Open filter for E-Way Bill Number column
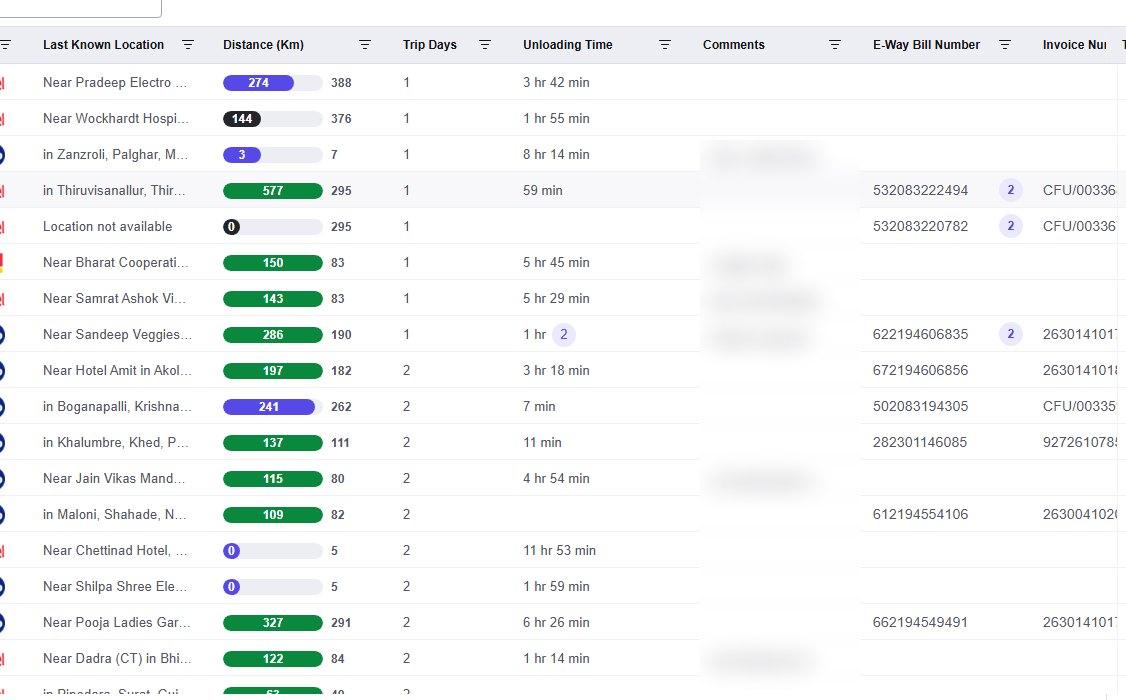Viewport: 1126px width, 700px height. 1005,45
